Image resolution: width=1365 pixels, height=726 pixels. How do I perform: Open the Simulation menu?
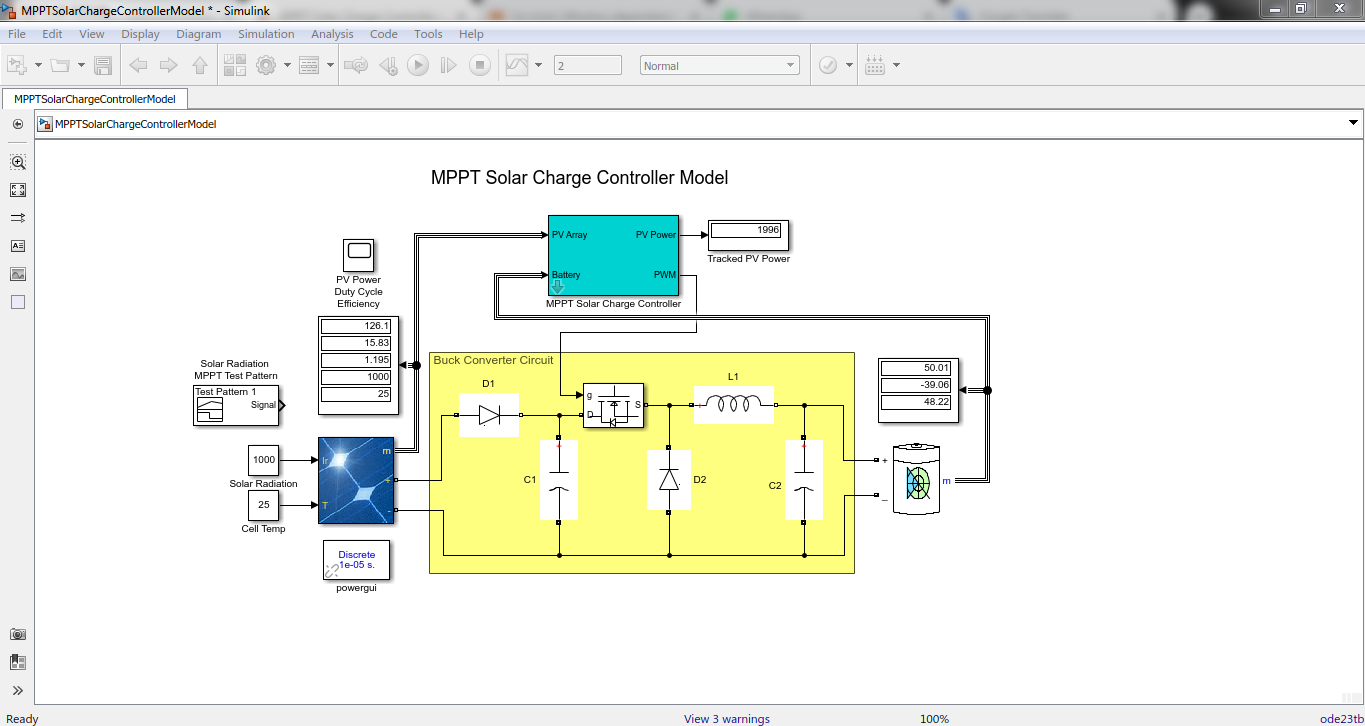(266, 34)
